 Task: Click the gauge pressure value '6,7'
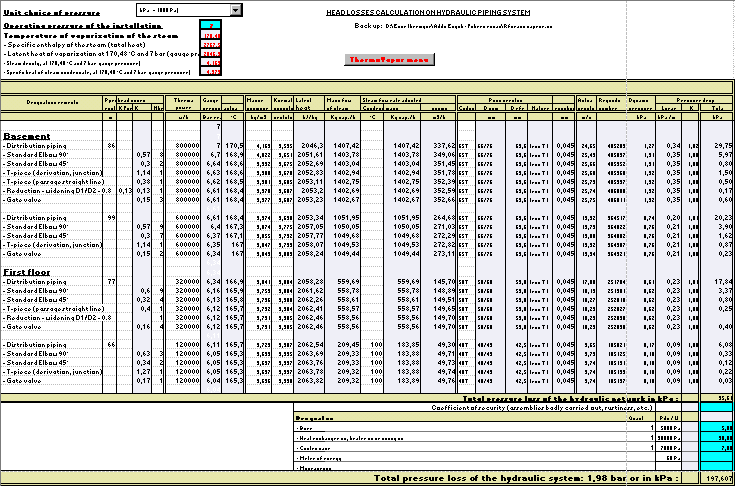[x=215, y=155]
